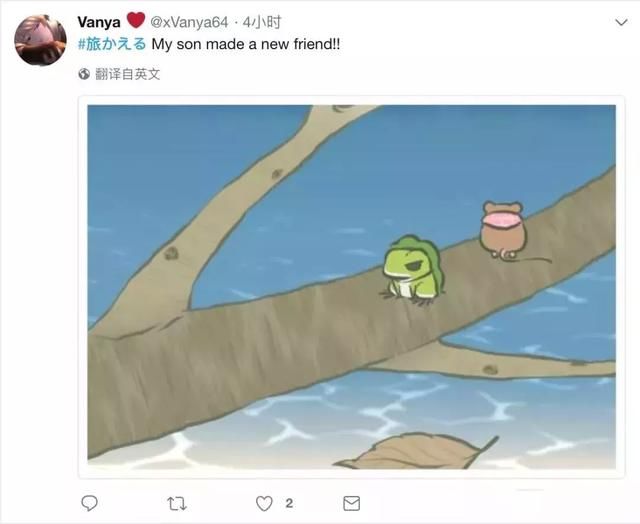The height and width of the screenshot is (524, 640).
Task: Open the #旅かえる hashtag
Action: point(112,44)
